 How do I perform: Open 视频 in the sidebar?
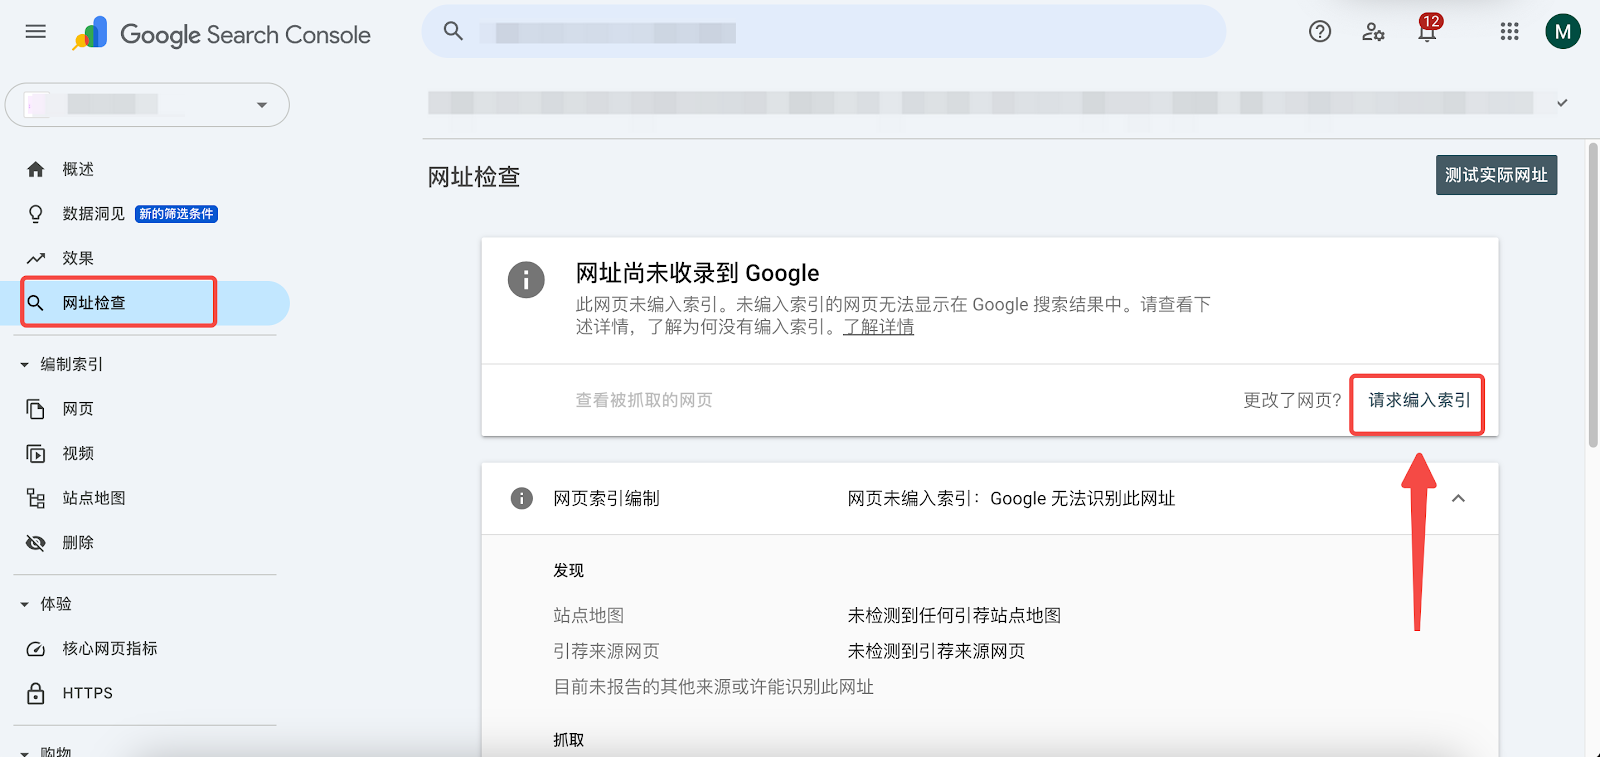tap(78, 454)
